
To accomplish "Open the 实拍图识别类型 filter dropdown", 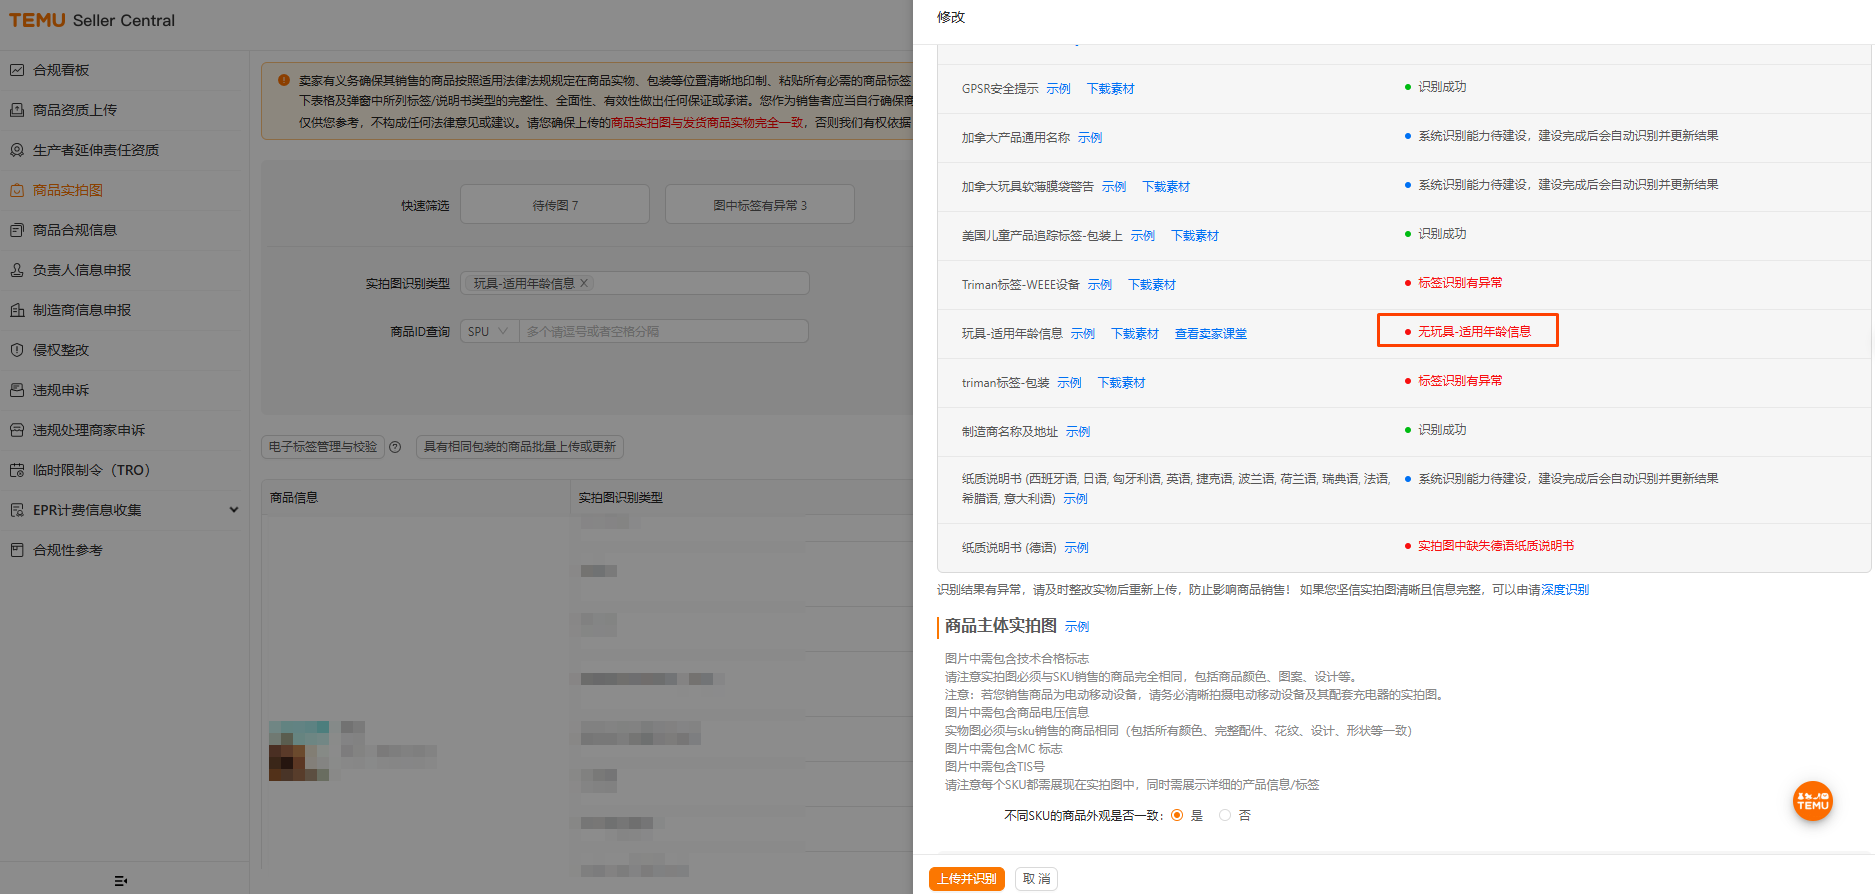I will 700,284.
